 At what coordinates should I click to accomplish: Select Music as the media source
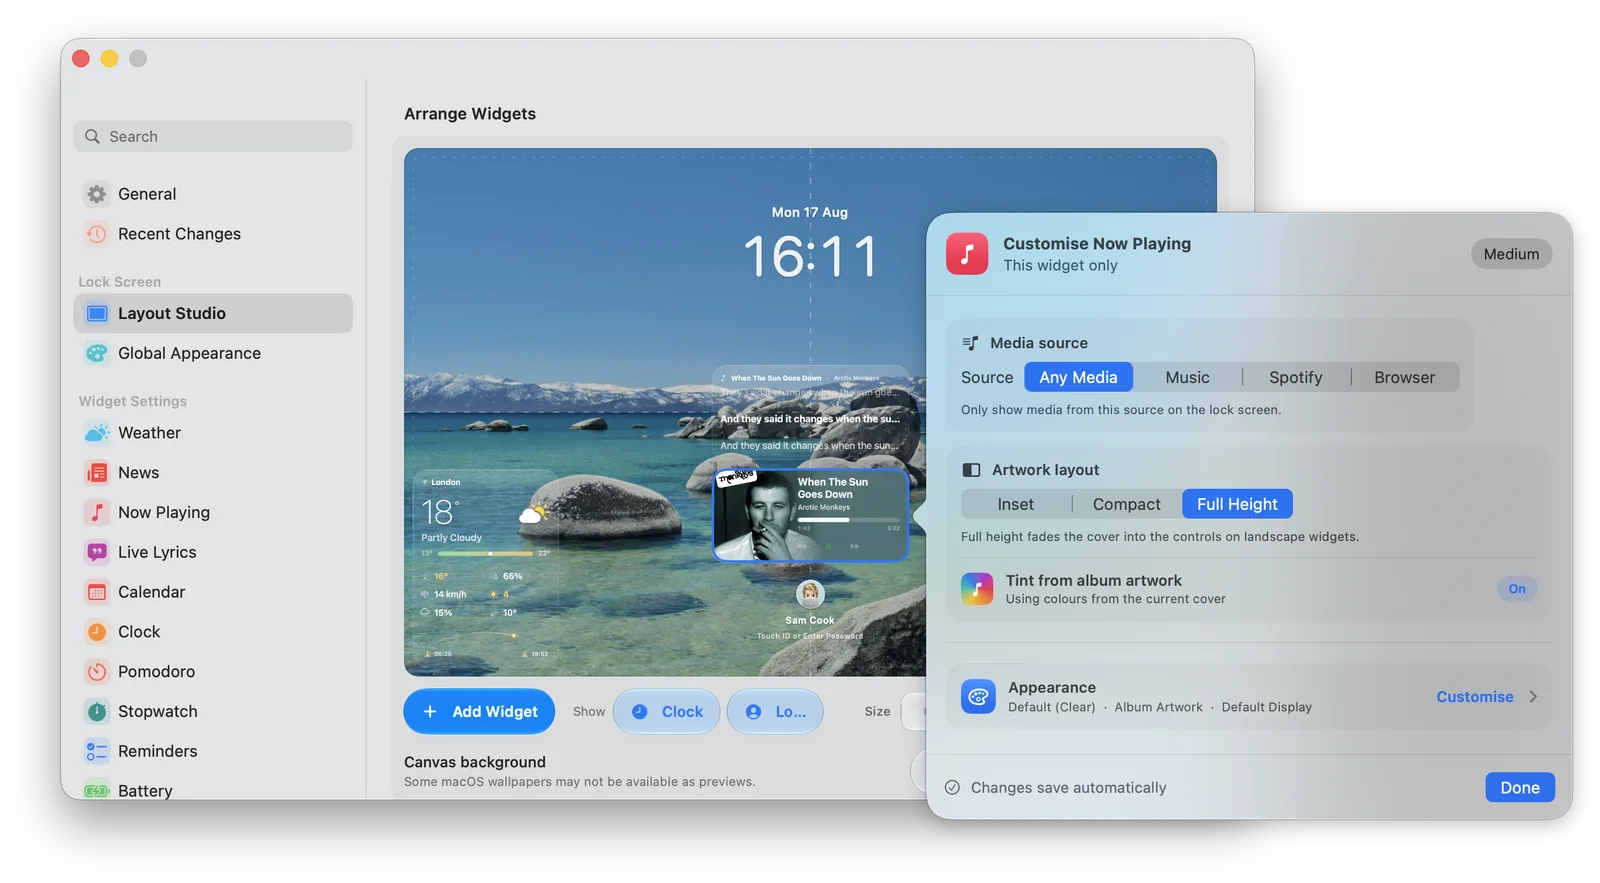[1187, 377]
